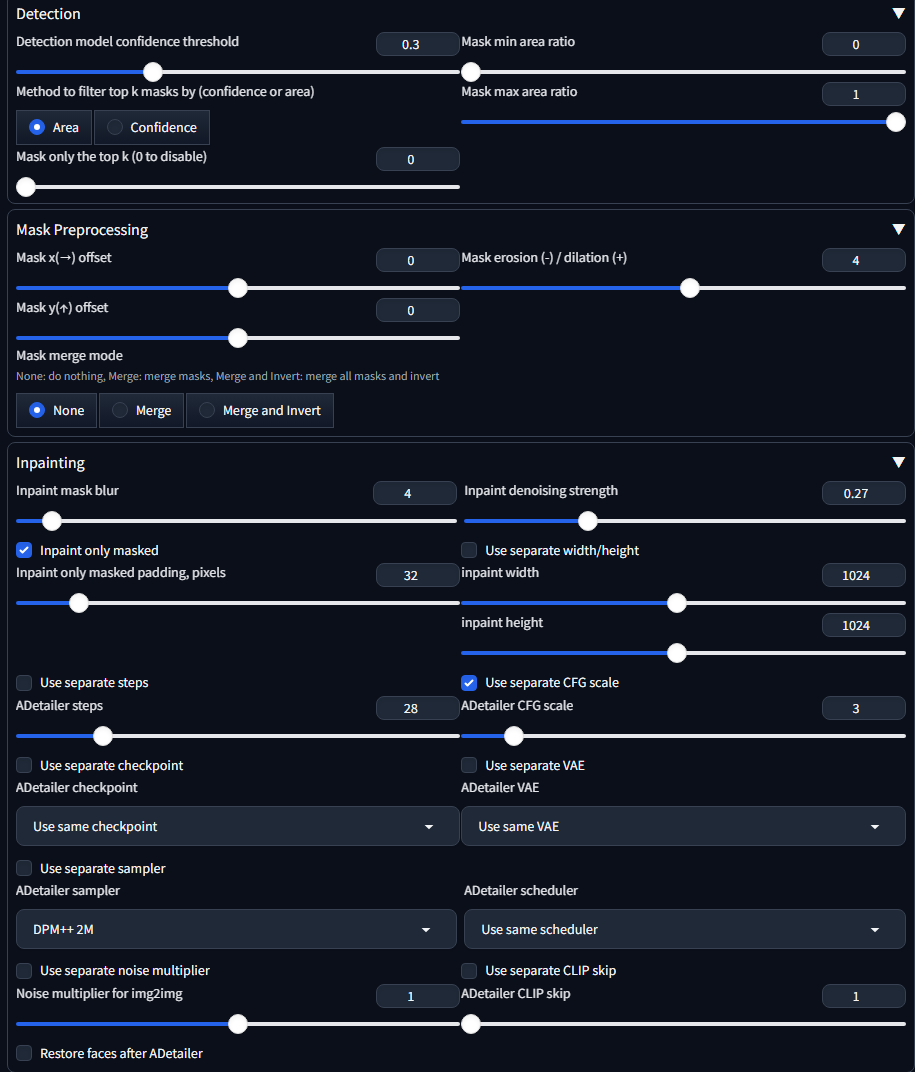Enable Use separate width/height checkbox
Image resolution: width=915 pixels, height=1072 pixels.
coord(469,550)
